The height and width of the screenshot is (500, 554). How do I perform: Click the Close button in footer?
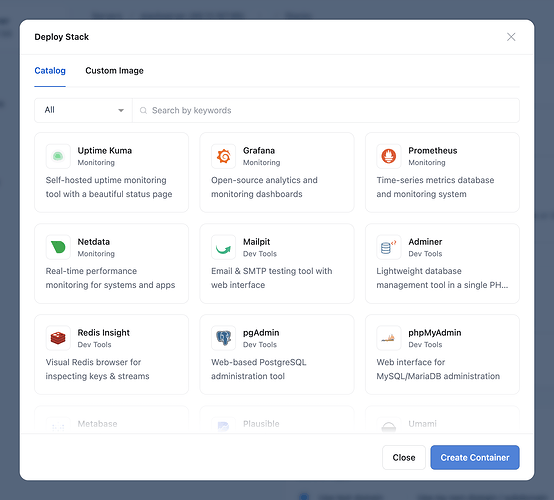tap(404, 457)
